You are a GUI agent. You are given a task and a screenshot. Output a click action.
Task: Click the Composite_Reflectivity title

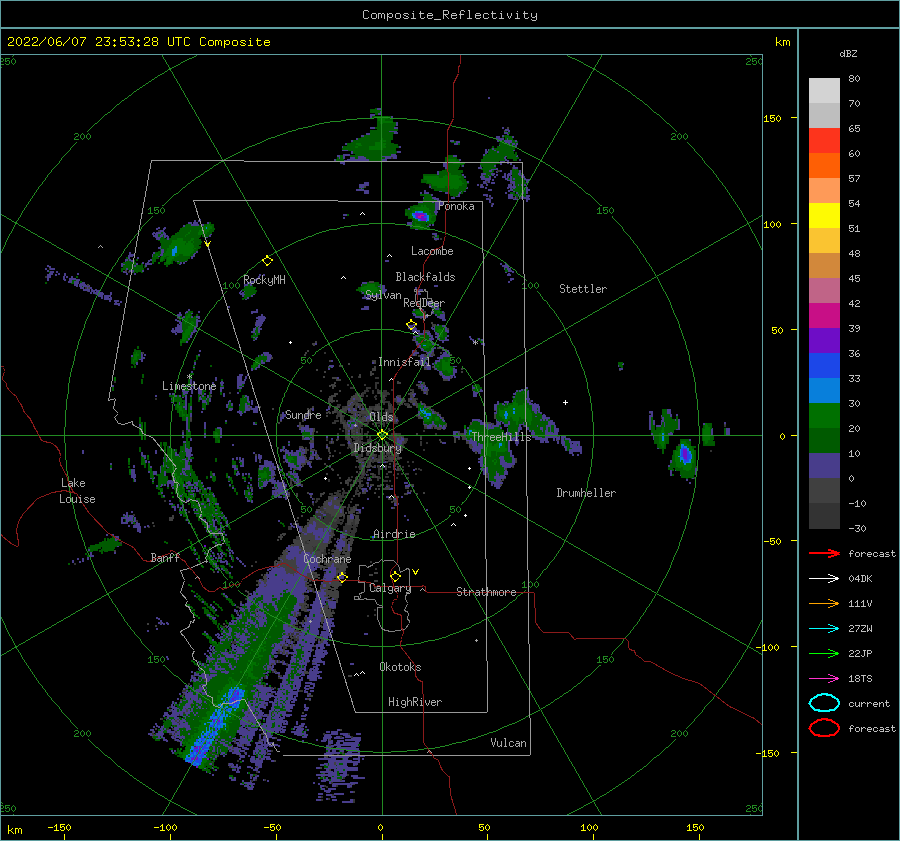click(449, 15)
